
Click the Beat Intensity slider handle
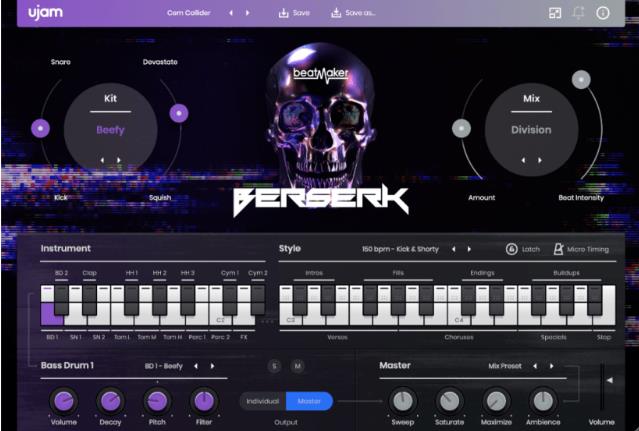coord(581,79)
